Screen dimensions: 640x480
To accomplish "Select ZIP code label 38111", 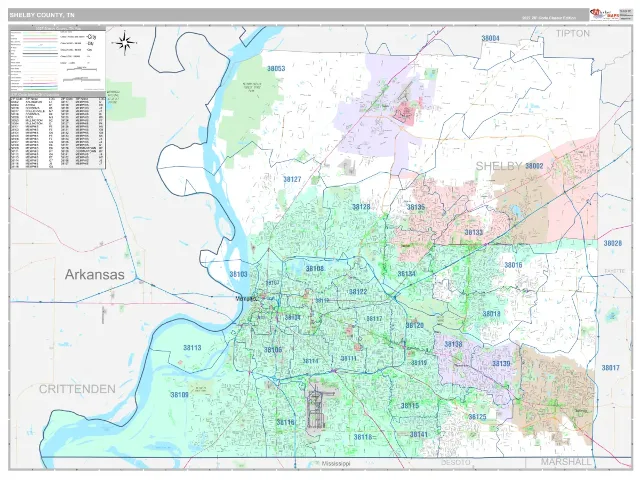I will (349, 358).
